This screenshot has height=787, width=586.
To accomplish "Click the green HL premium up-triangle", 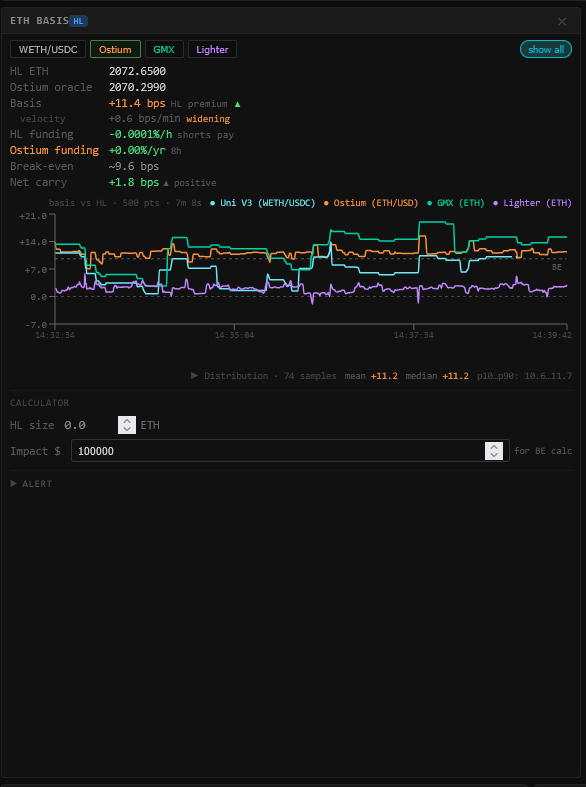I will pyautogui.click(x=237, y=104).
